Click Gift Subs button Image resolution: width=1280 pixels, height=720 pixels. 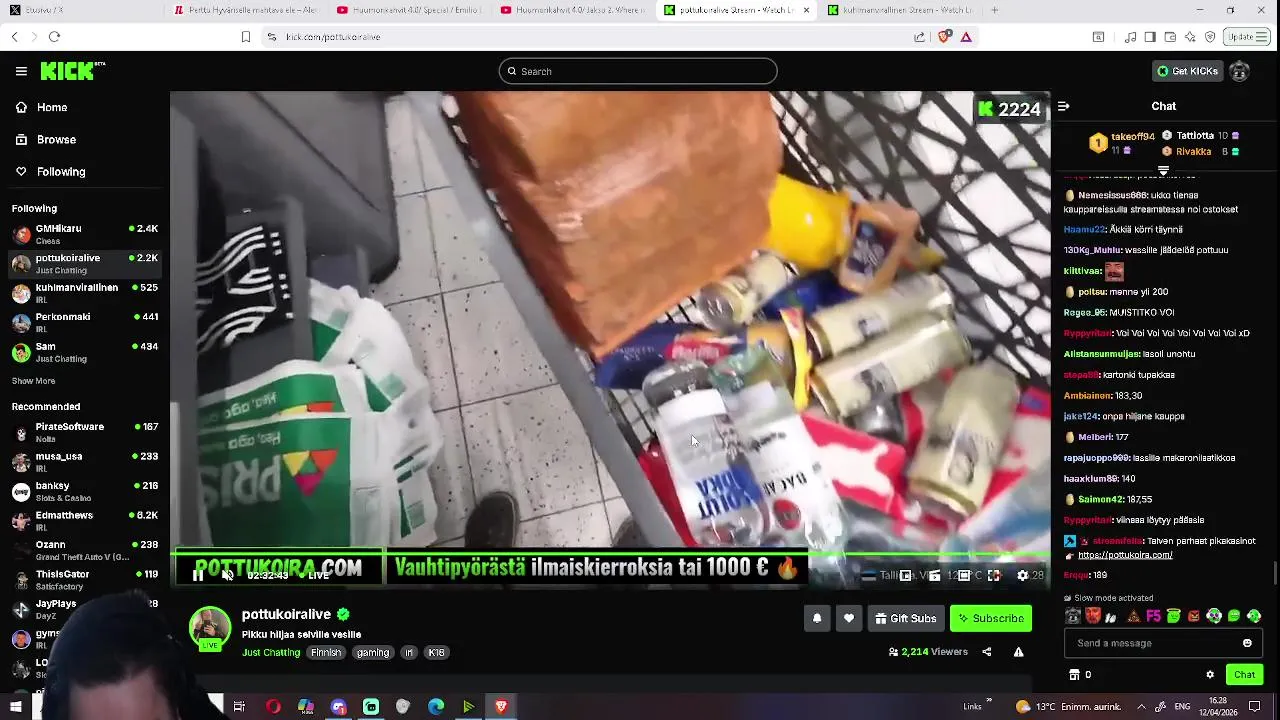click(905, 618)
